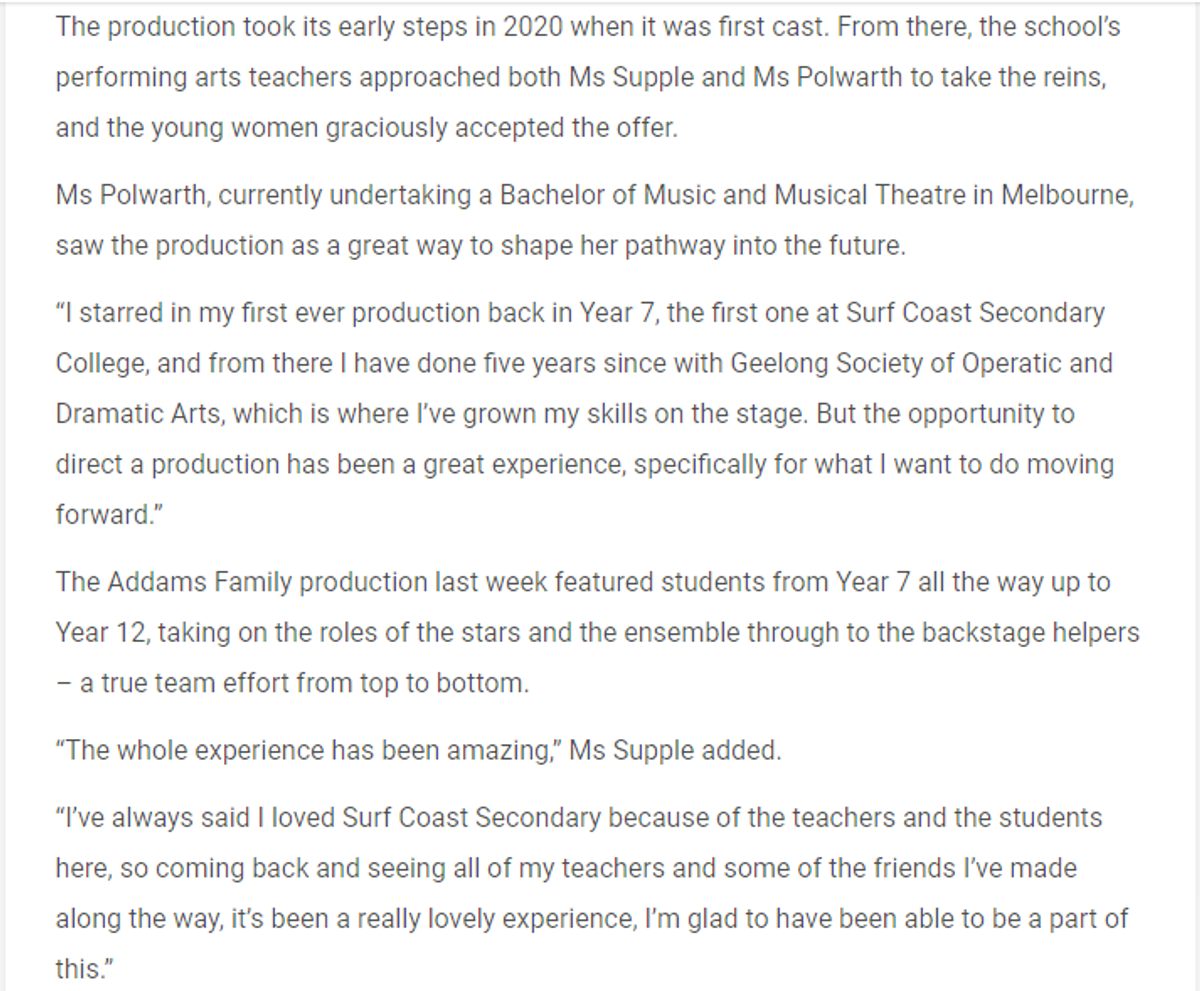Click the line starting "Year 12, taking on"
Screen dimensions: 1200x991
point(597,633)
